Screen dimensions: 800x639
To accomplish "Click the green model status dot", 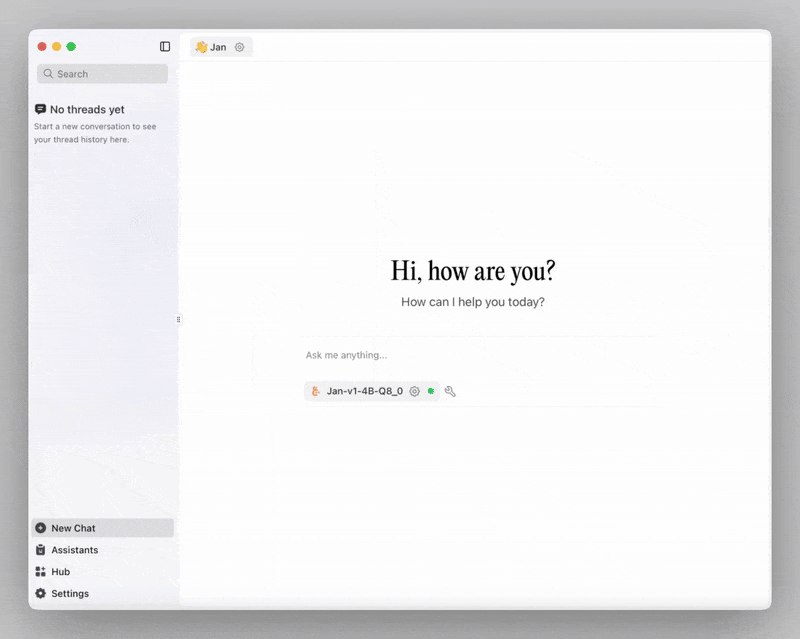I will tap(431, 391).
